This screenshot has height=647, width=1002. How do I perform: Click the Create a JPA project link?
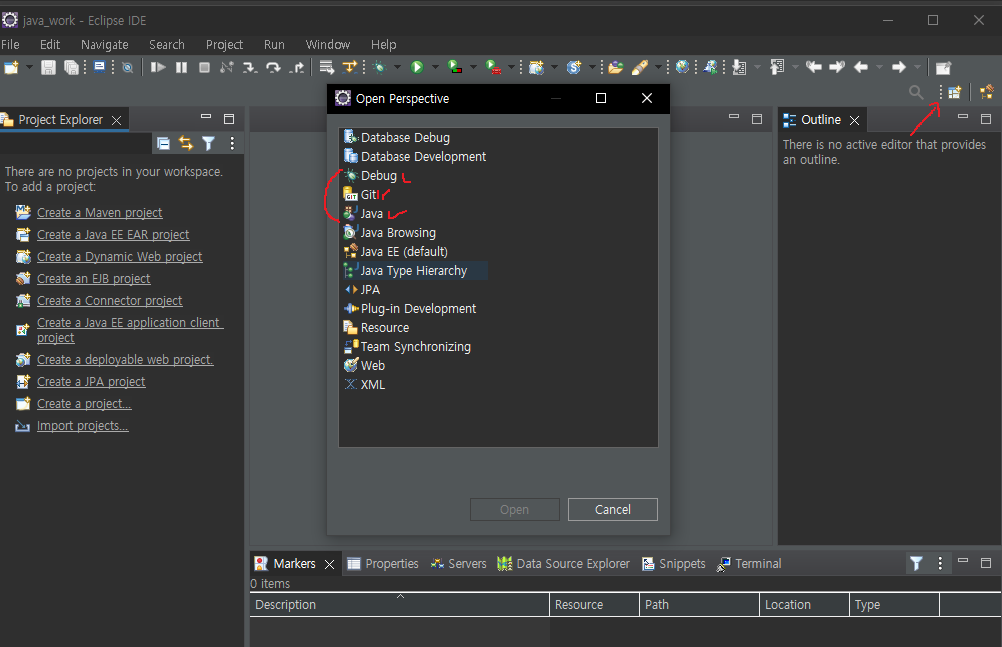coord(91,382)
